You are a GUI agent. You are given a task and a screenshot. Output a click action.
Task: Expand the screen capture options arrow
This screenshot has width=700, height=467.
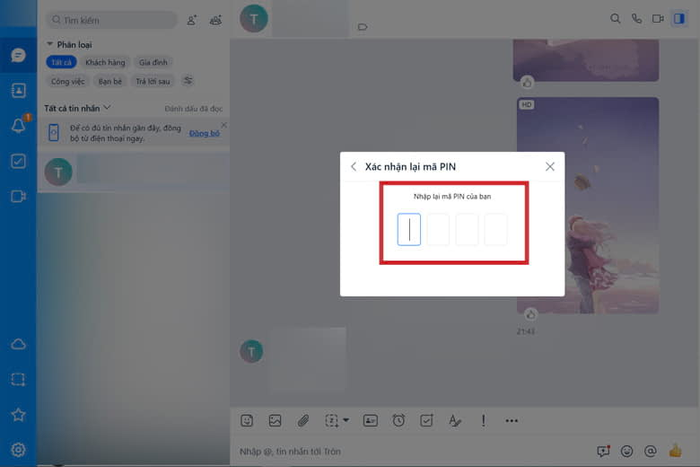pos(346,420)
